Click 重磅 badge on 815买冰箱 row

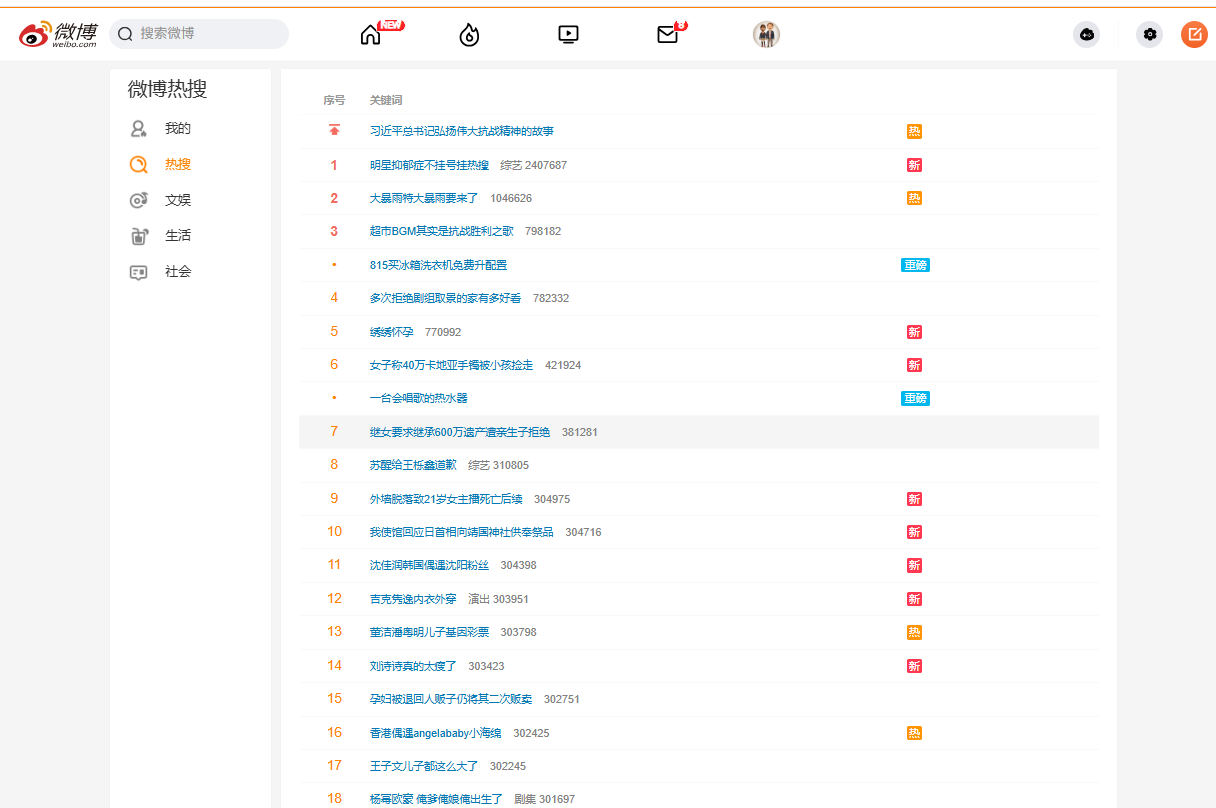tap(915, 265)
